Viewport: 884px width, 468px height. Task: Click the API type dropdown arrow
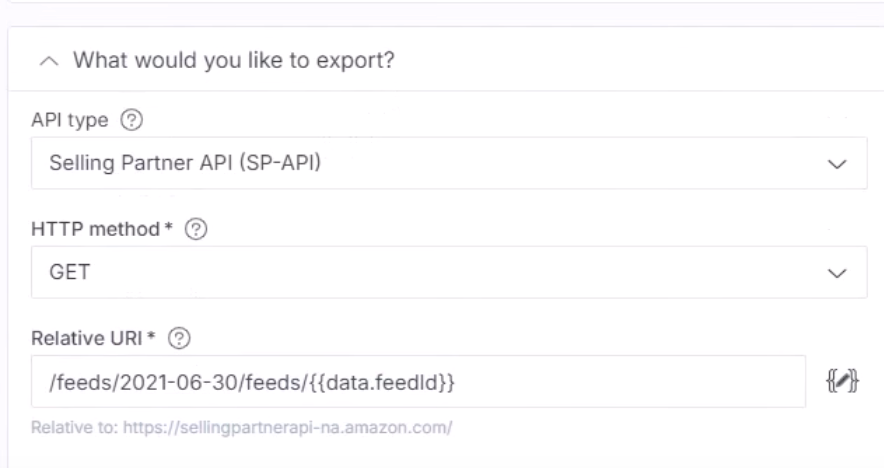(837, 164)
